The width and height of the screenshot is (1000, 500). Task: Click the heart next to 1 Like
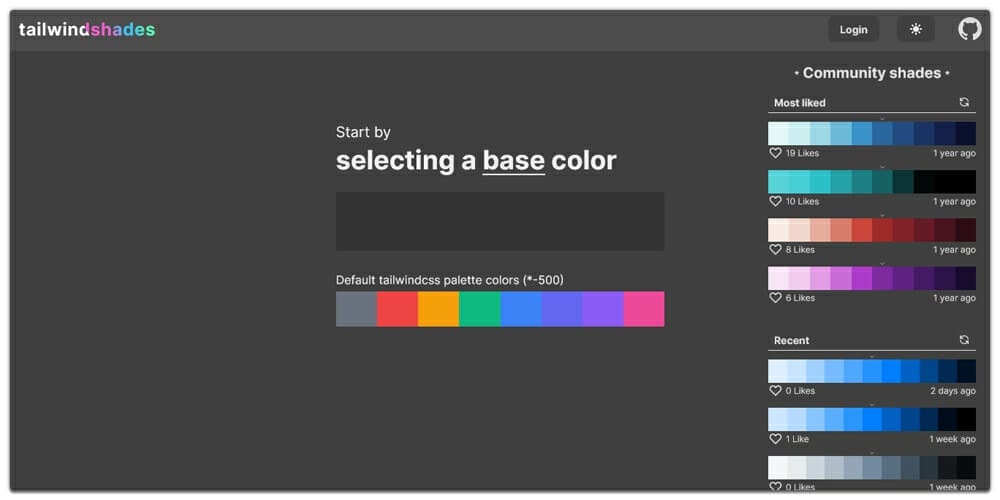point(775,439)
